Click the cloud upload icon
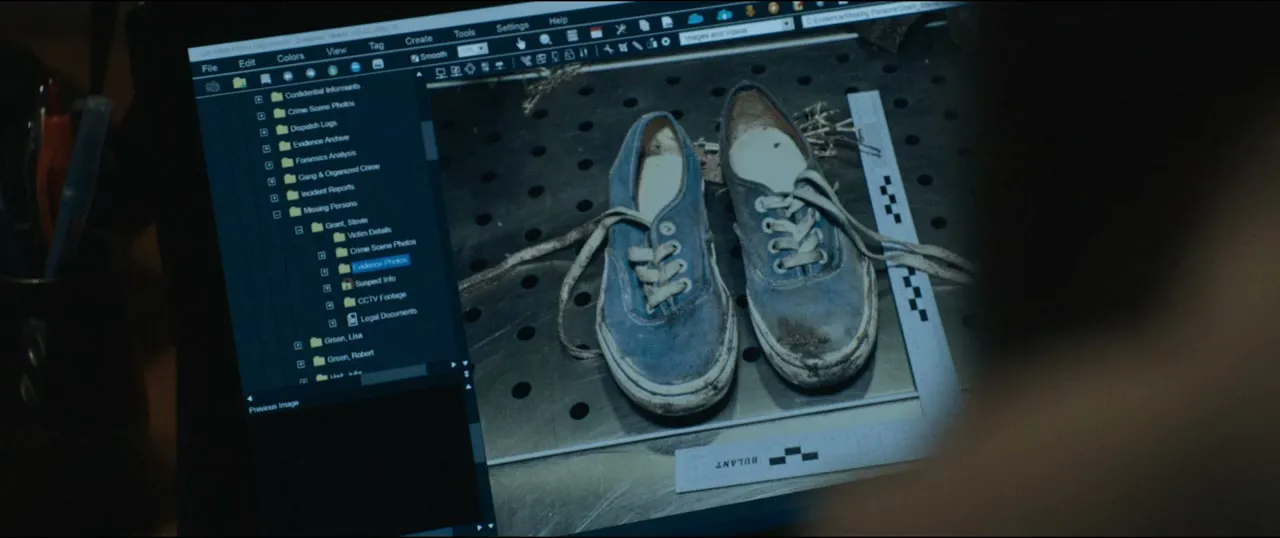 click(725, 15)
